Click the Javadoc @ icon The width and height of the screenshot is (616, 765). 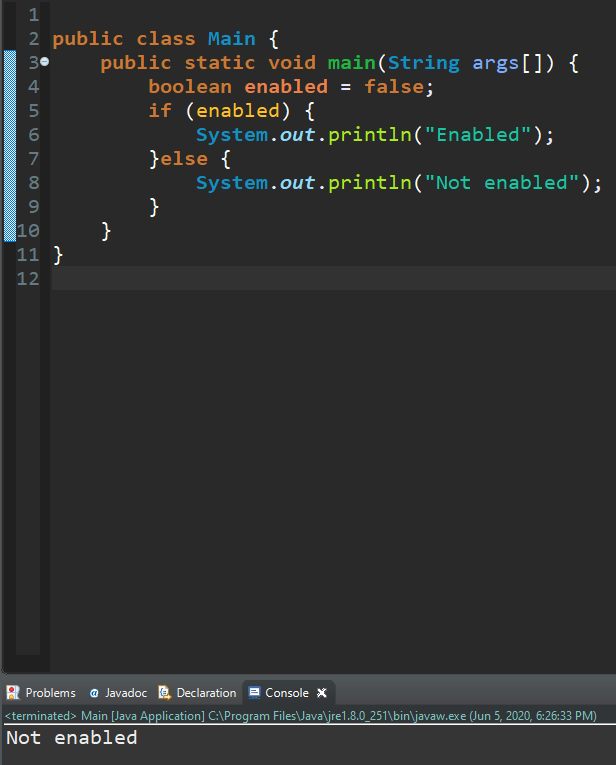[94, 692]
